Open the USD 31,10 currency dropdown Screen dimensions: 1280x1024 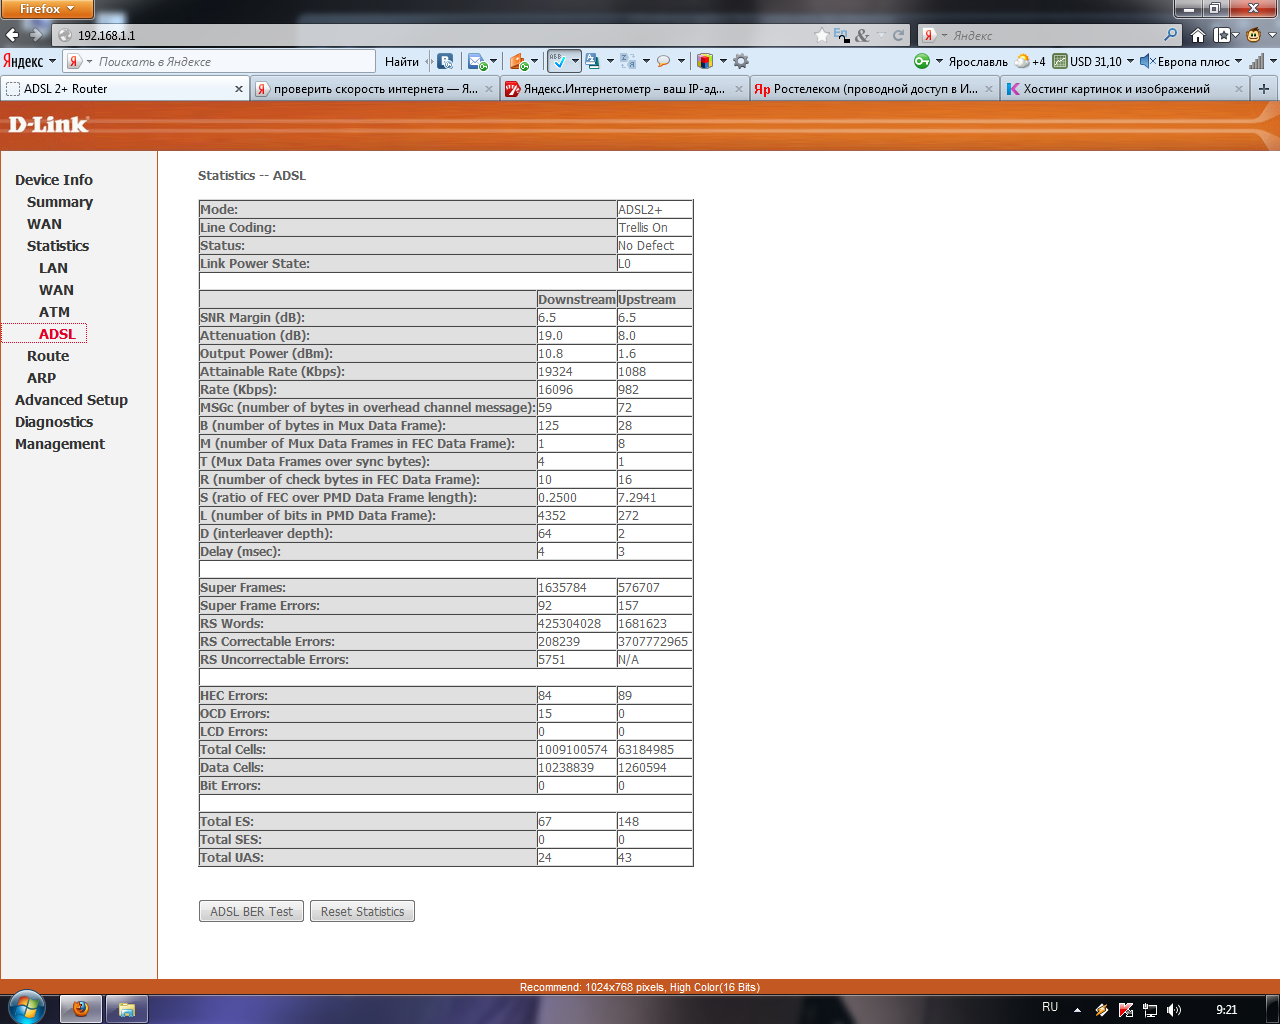1131,61
